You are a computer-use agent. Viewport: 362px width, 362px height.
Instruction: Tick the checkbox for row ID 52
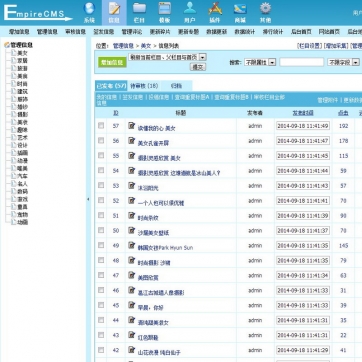point(101,200)
